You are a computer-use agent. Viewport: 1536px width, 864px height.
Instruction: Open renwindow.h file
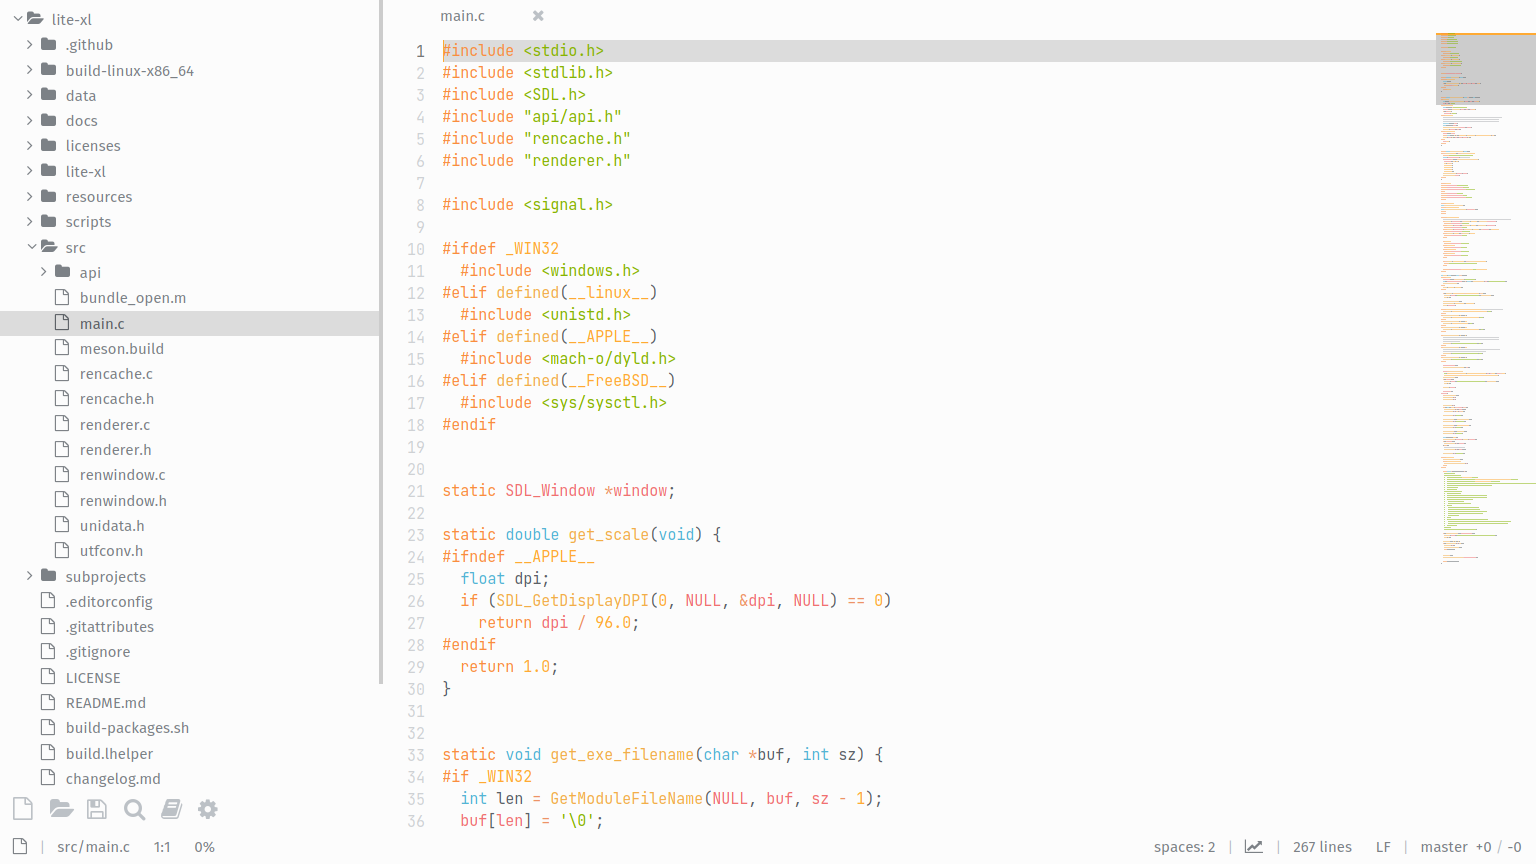[x=123, y=500]
